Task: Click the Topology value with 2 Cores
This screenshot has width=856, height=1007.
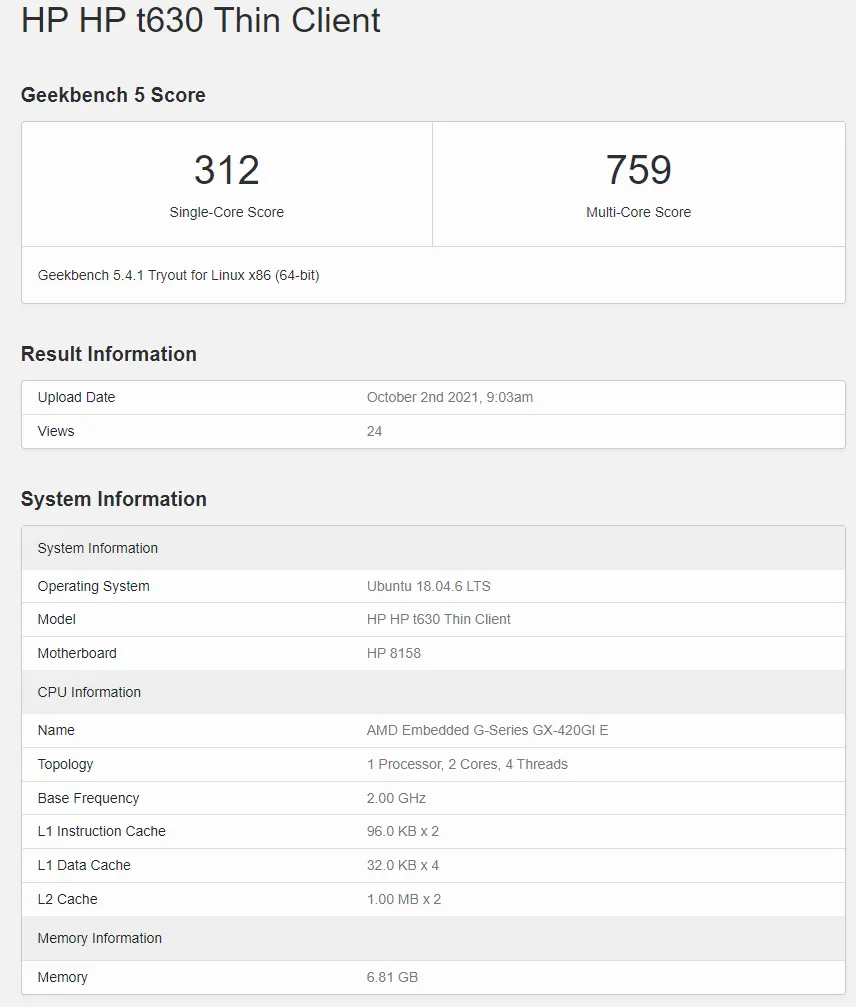Action: (467, 764)
